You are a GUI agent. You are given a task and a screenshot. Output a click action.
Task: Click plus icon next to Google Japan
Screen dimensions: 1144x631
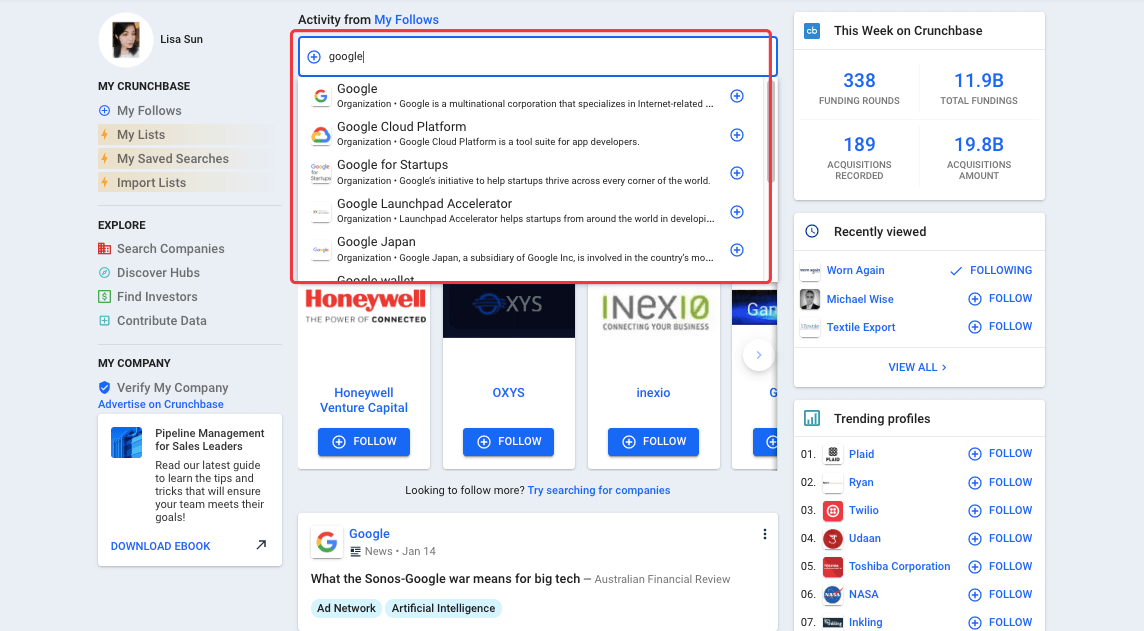(737, 250)
